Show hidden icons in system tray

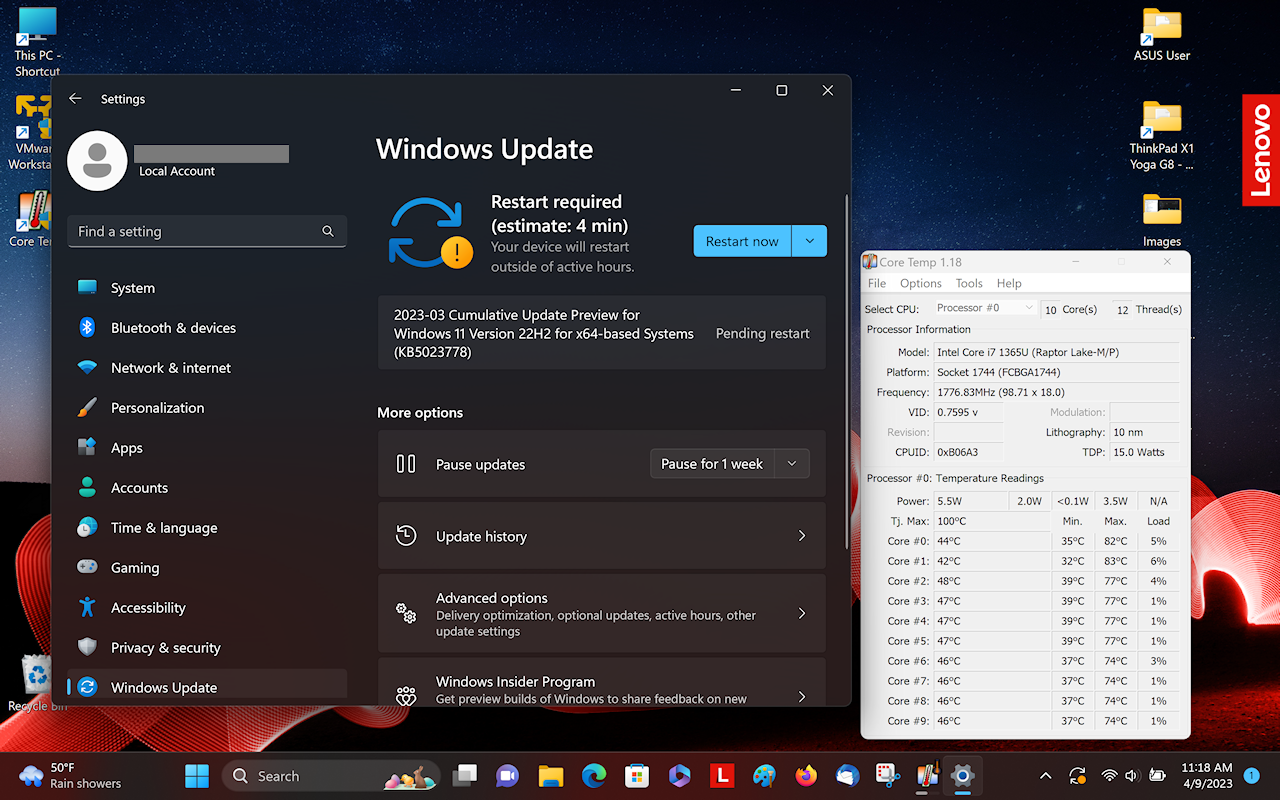point(1046,776)
